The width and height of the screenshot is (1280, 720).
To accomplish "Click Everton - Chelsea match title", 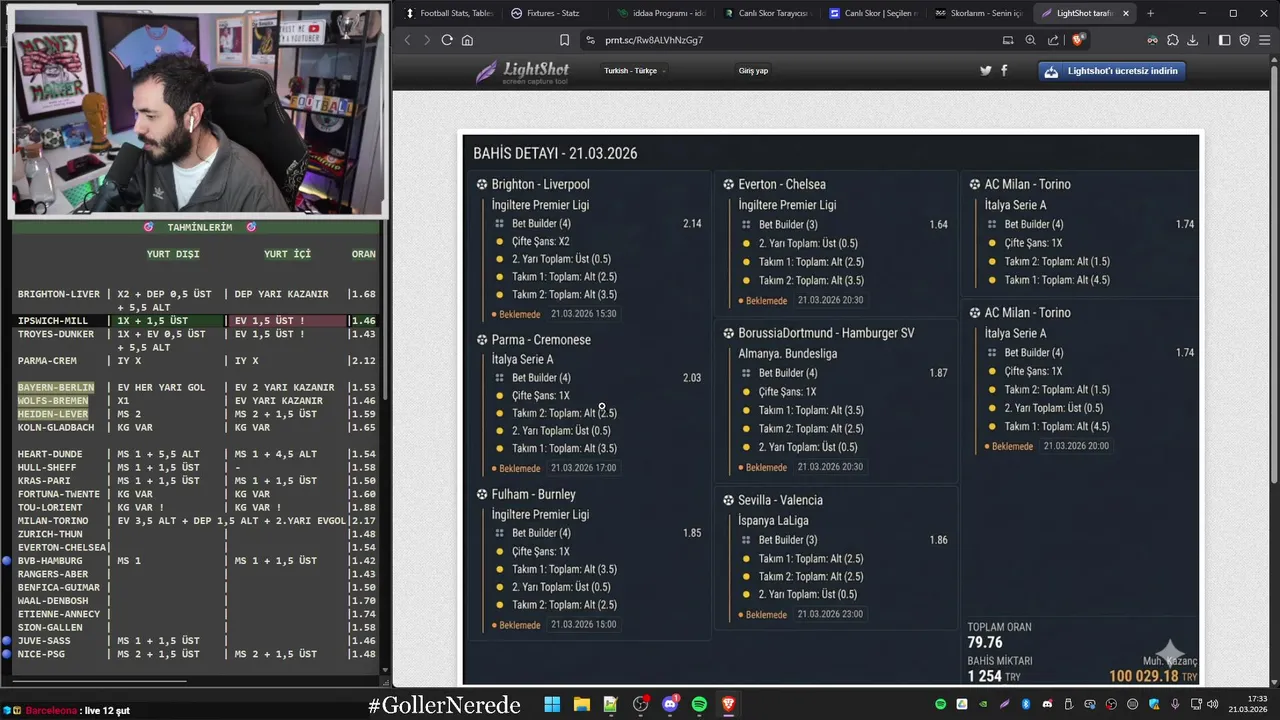I will tap(782, 184).
